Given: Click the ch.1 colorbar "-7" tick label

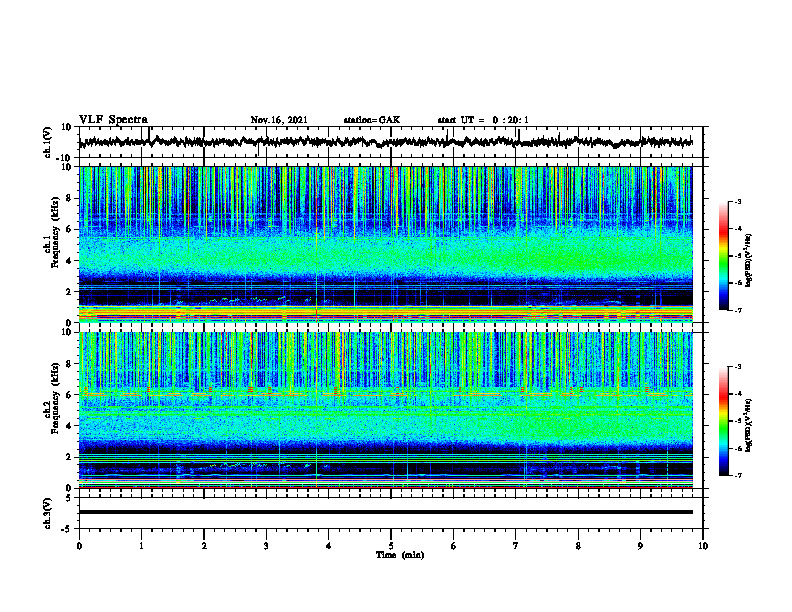Looking at the screenshot, I should [738, 310].
